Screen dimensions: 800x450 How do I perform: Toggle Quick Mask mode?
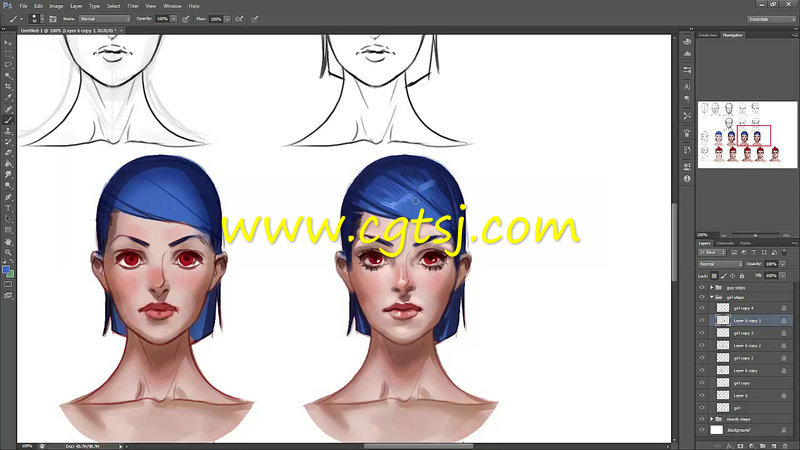click(x=8, y=284)
